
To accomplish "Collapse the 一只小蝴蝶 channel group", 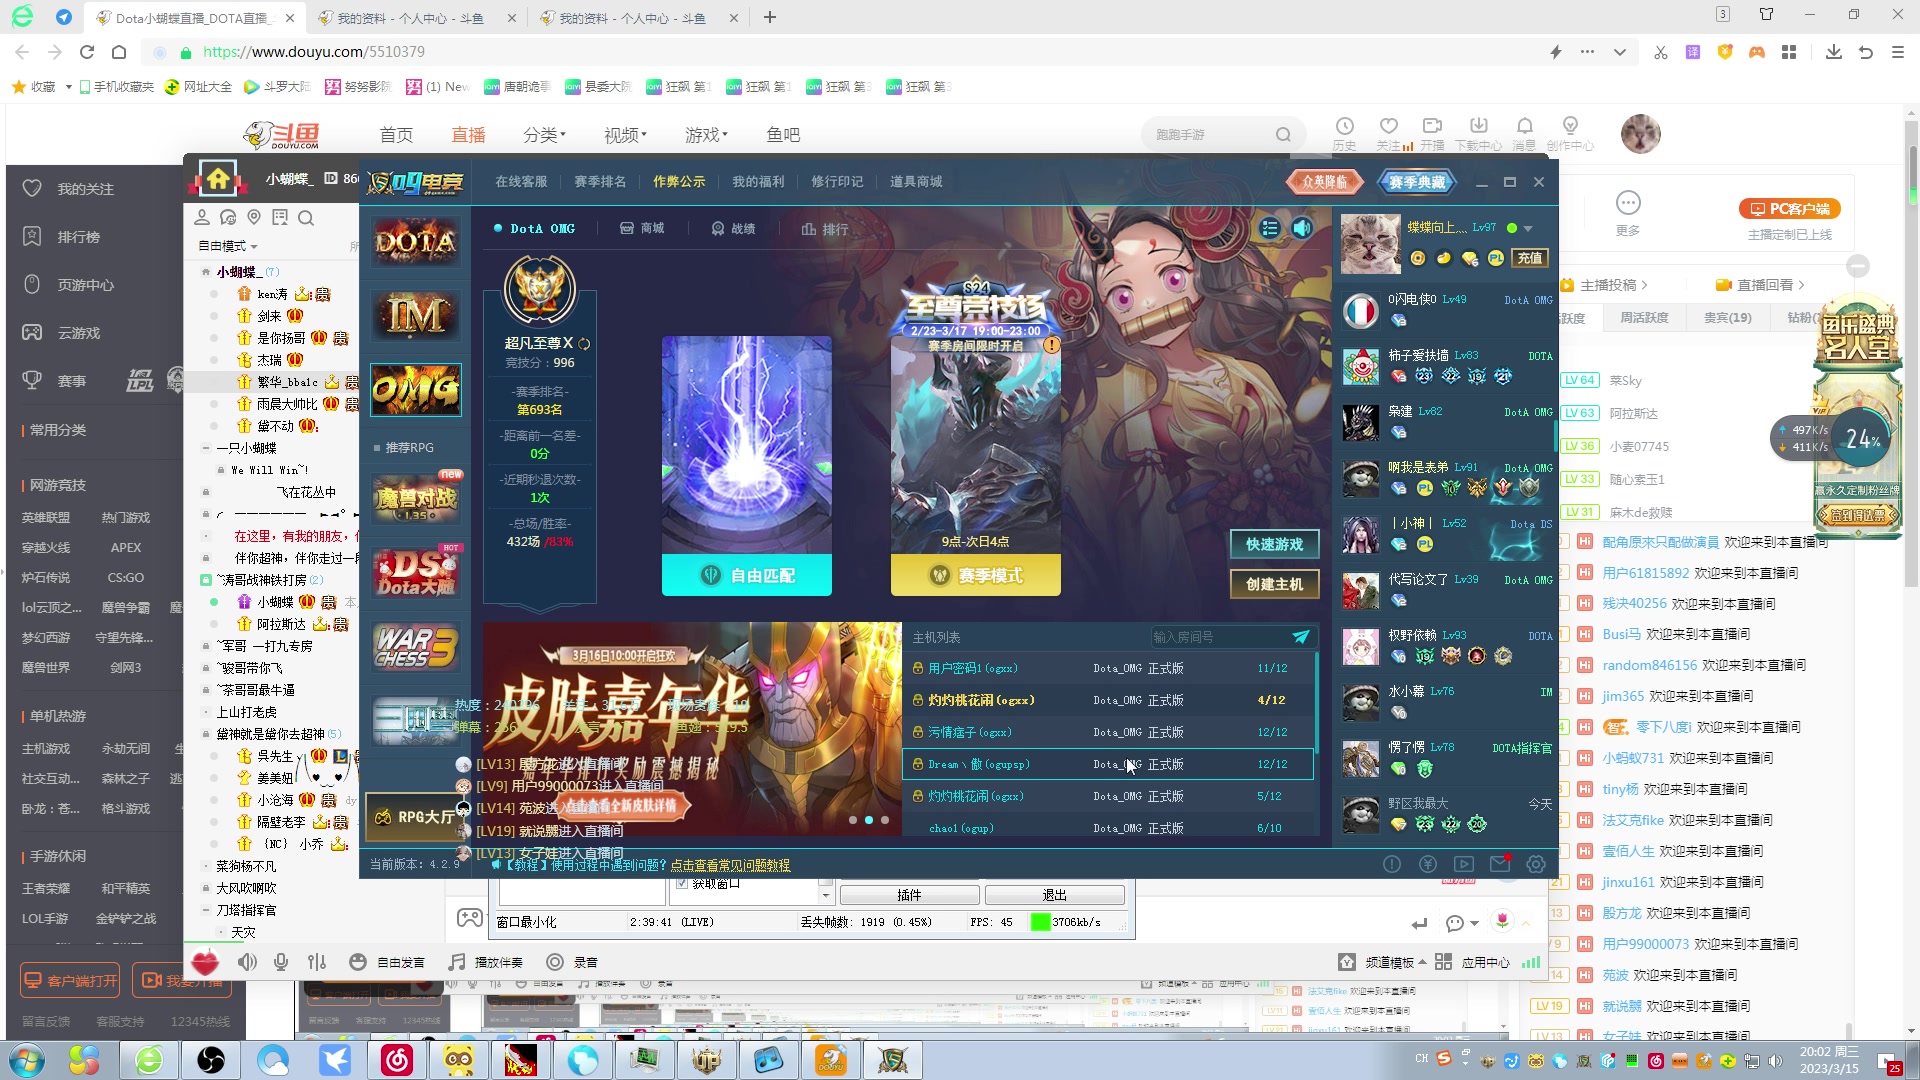I will [206, 448].
